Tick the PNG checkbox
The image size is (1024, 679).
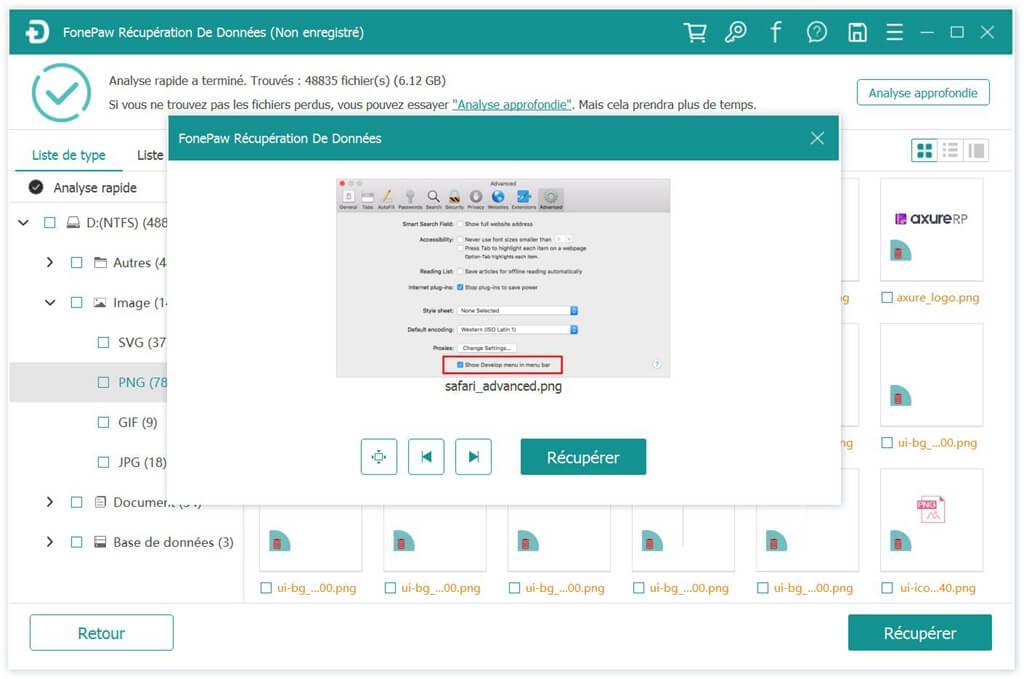click(x=103, y=382)
